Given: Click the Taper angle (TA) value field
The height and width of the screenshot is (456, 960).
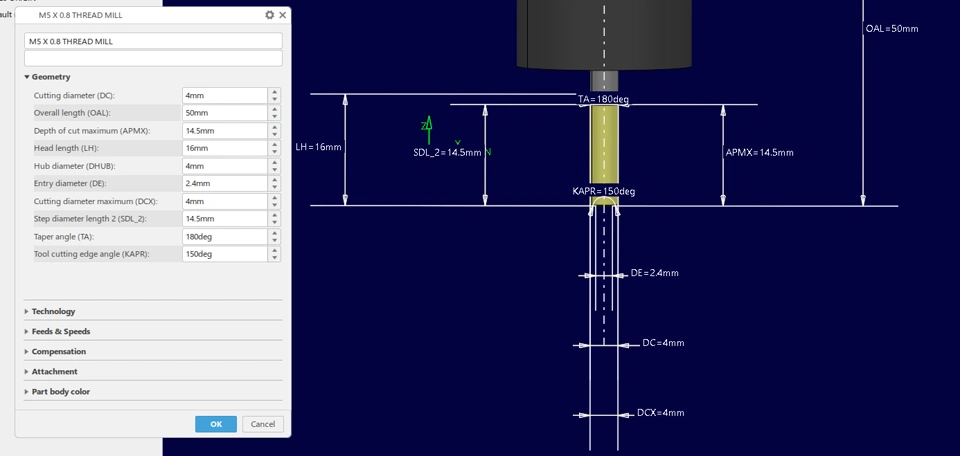Looking at the screenshot, I should click(225, 236).
